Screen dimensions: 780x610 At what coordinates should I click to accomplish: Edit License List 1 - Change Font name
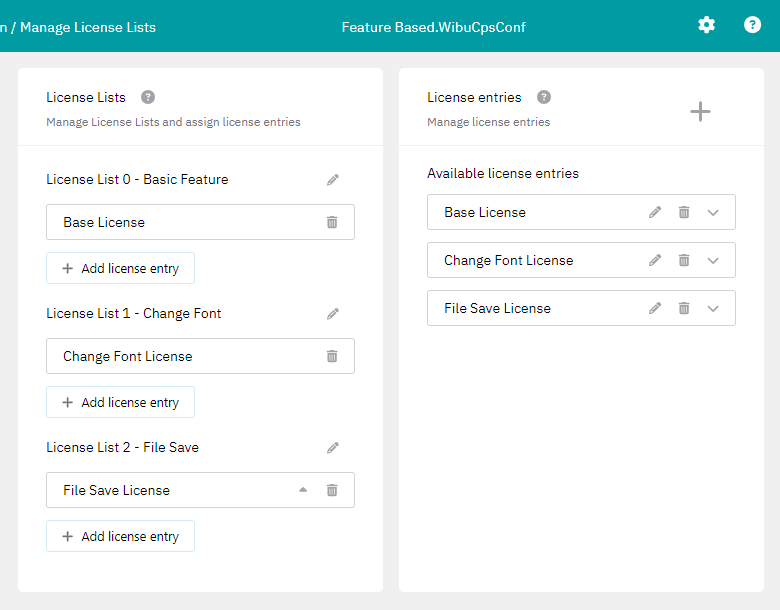pos(333,314)
